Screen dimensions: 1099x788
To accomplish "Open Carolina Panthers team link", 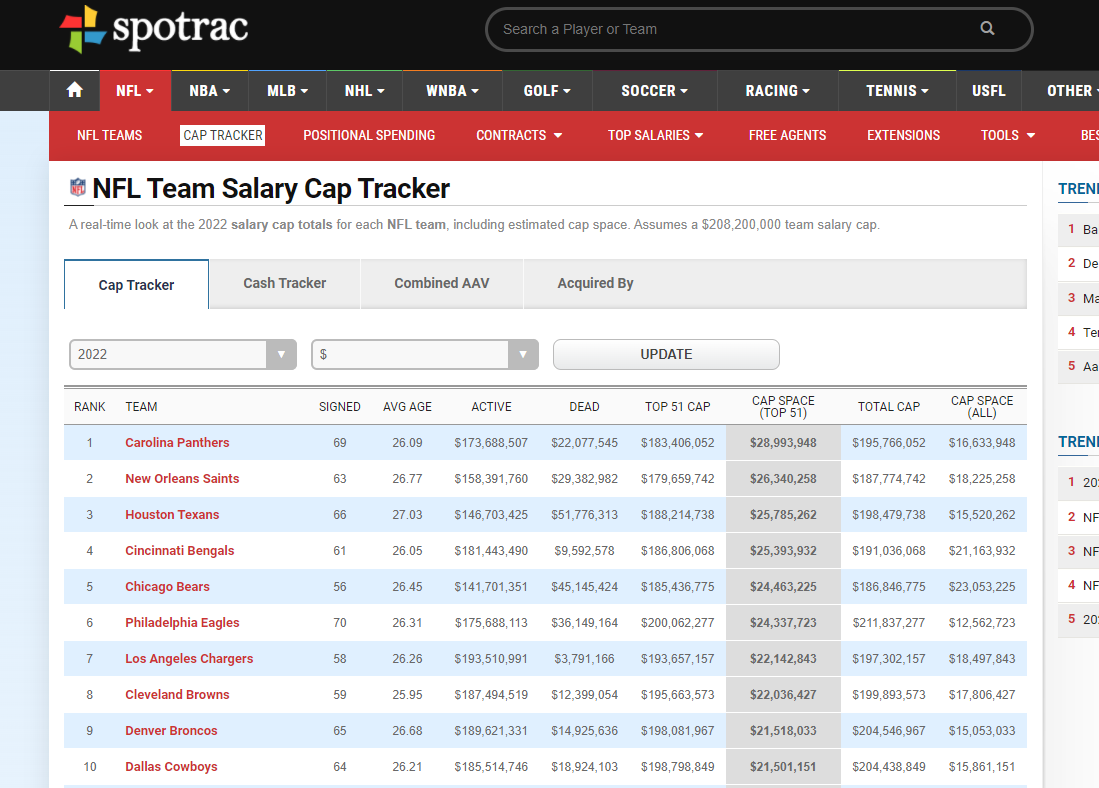I will (x=177, y=442).
